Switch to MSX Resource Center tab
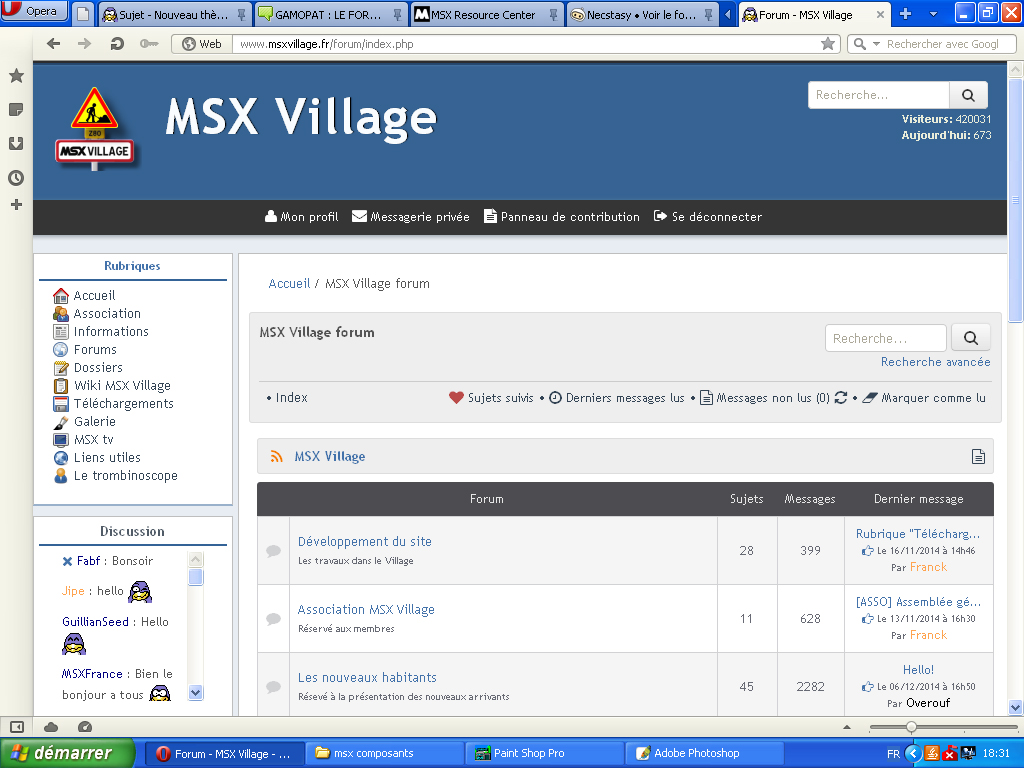Image resolution: width=1024 pixels, height=768 pixels. click(485, 14)
